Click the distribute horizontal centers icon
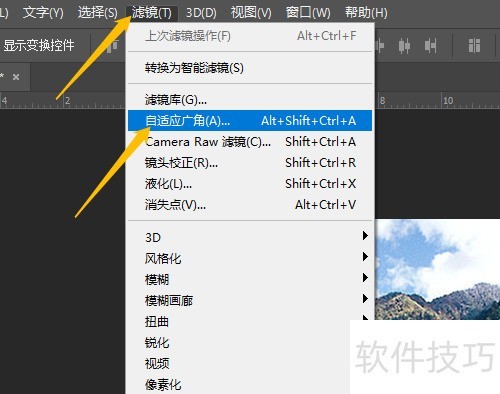This screenshot has width=500, height=394. coord(404,46)
